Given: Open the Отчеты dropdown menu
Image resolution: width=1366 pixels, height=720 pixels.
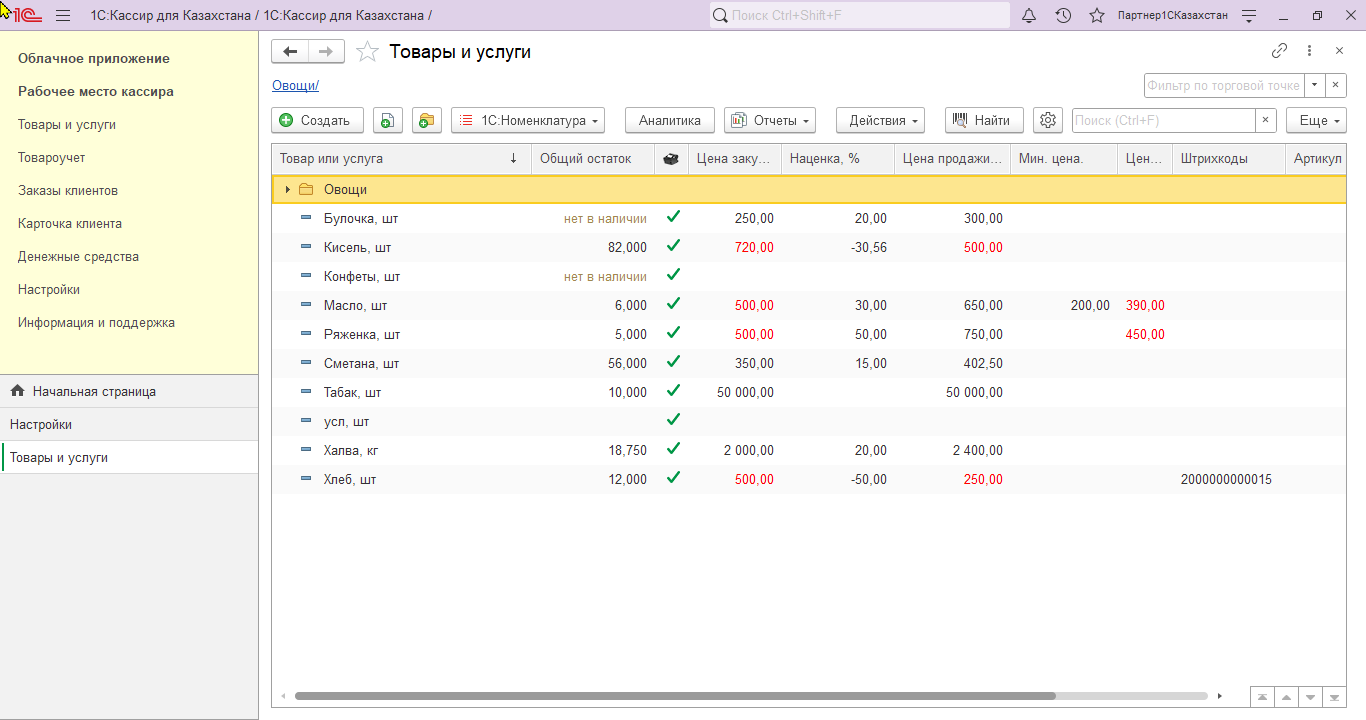Looking at the screenshot, I should click(x=770, y=120).
